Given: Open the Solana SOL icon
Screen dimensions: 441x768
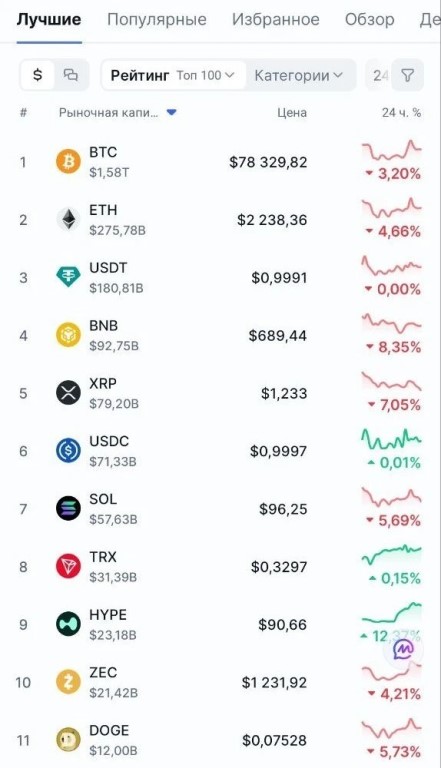Looking at the screenshot, I should (x=68, y=509).
